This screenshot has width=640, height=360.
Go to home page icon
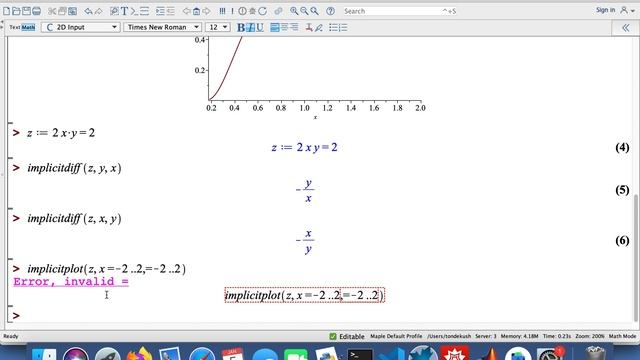click(196, 11)
